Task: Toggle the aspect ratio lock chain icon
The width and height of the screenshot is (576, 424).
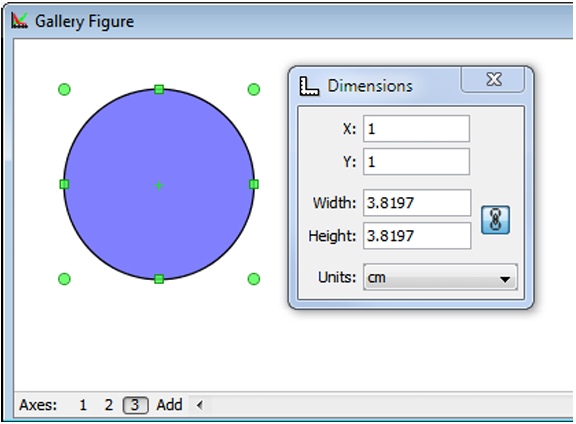Action: tap(495, 220)
